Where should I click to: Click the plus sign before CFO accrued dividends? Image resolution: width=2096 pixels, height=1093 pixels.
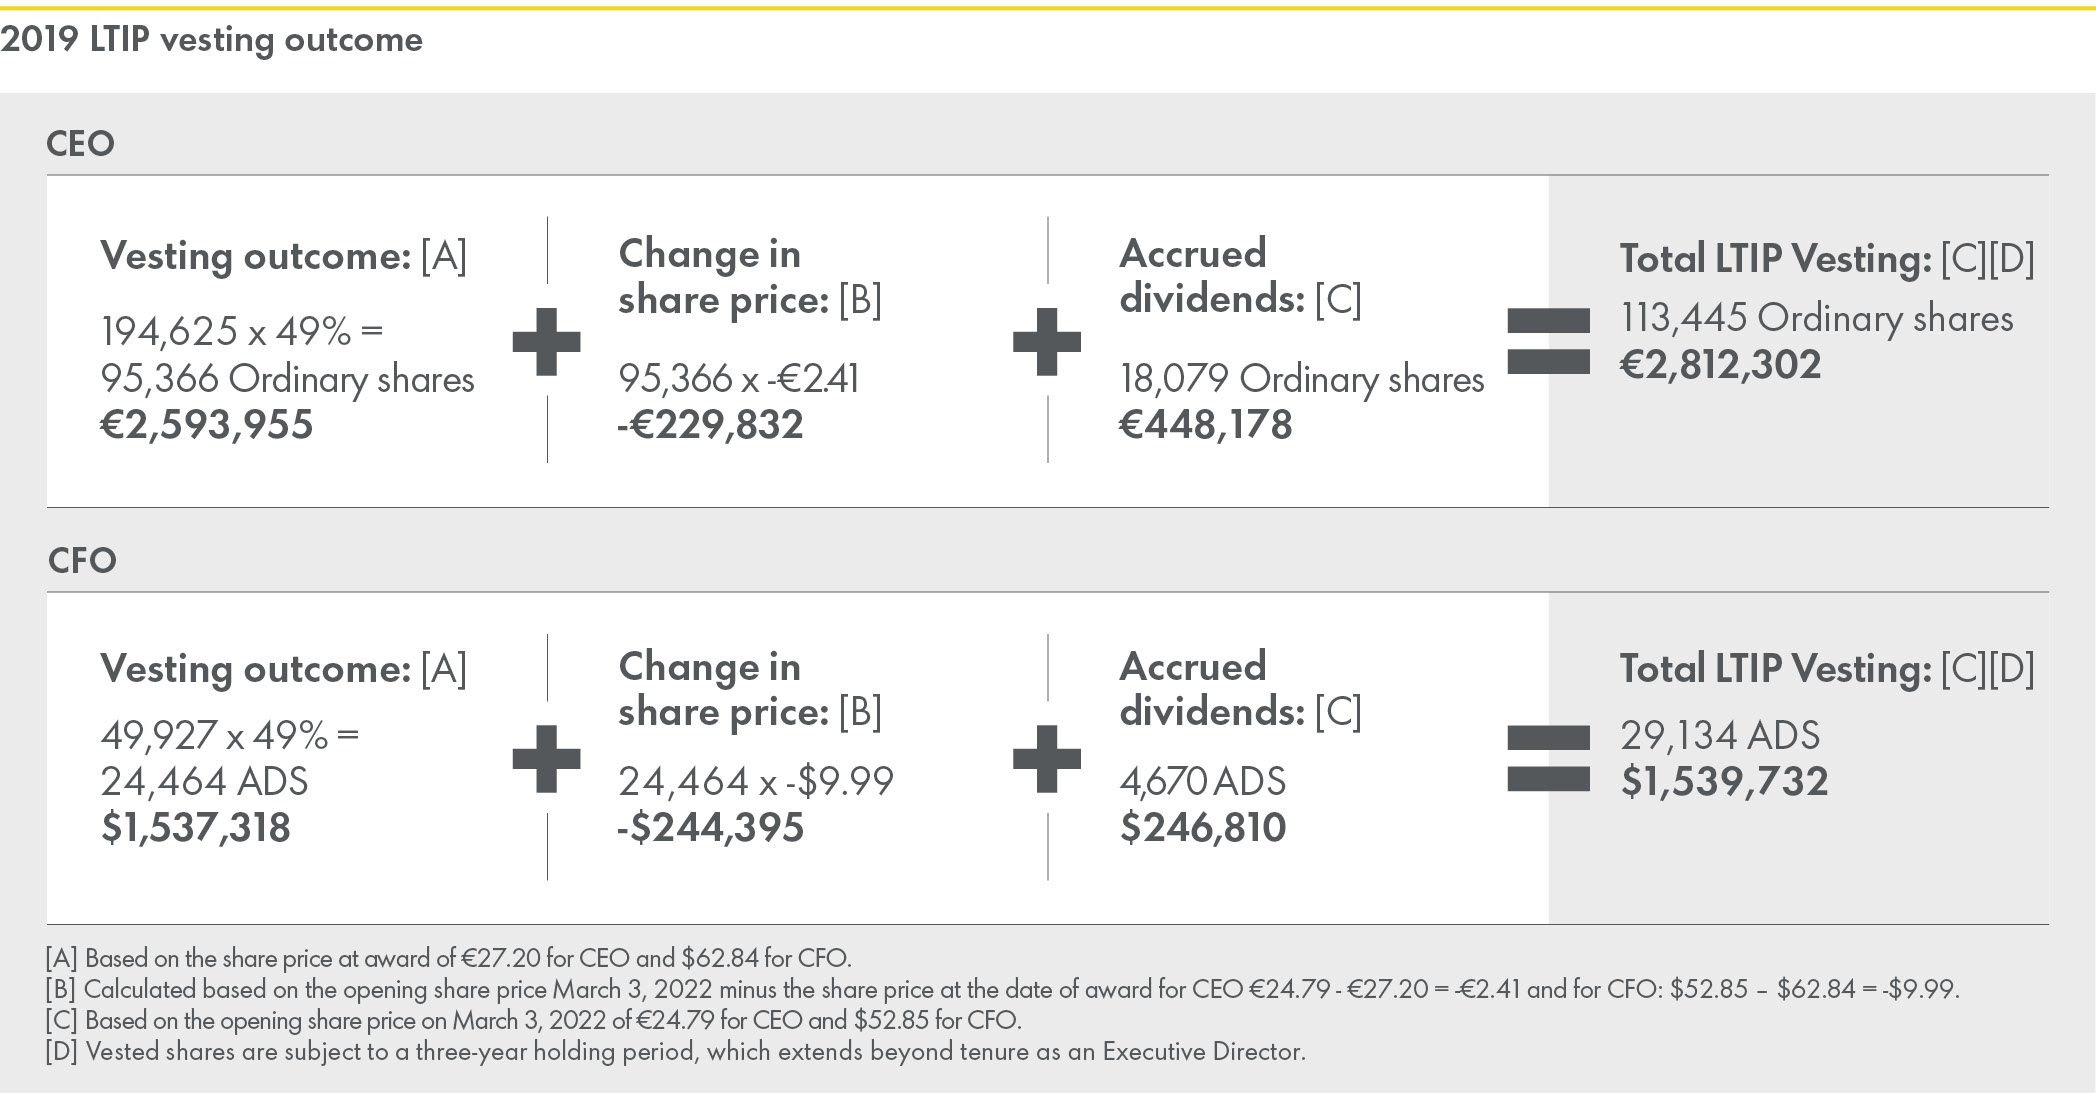click(1047, 758)
